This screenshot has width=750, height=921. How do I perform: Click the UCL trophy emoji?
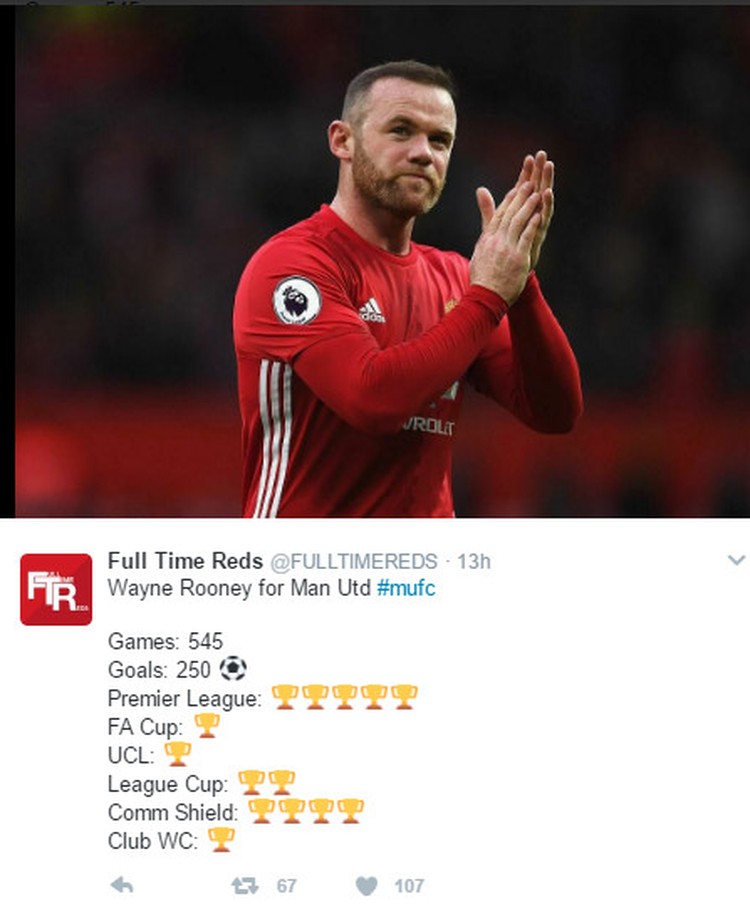pos(177,754)
